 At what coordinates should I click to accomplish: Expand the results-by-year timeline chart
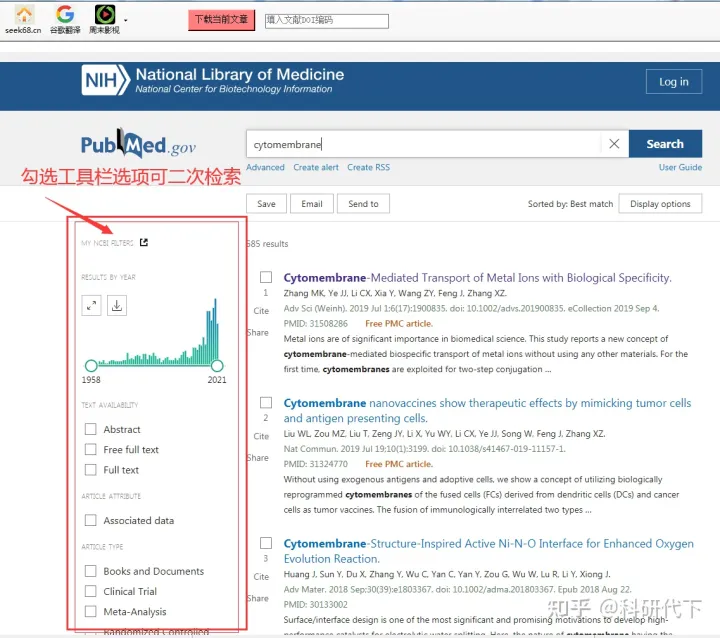click(x=91, y=305)
